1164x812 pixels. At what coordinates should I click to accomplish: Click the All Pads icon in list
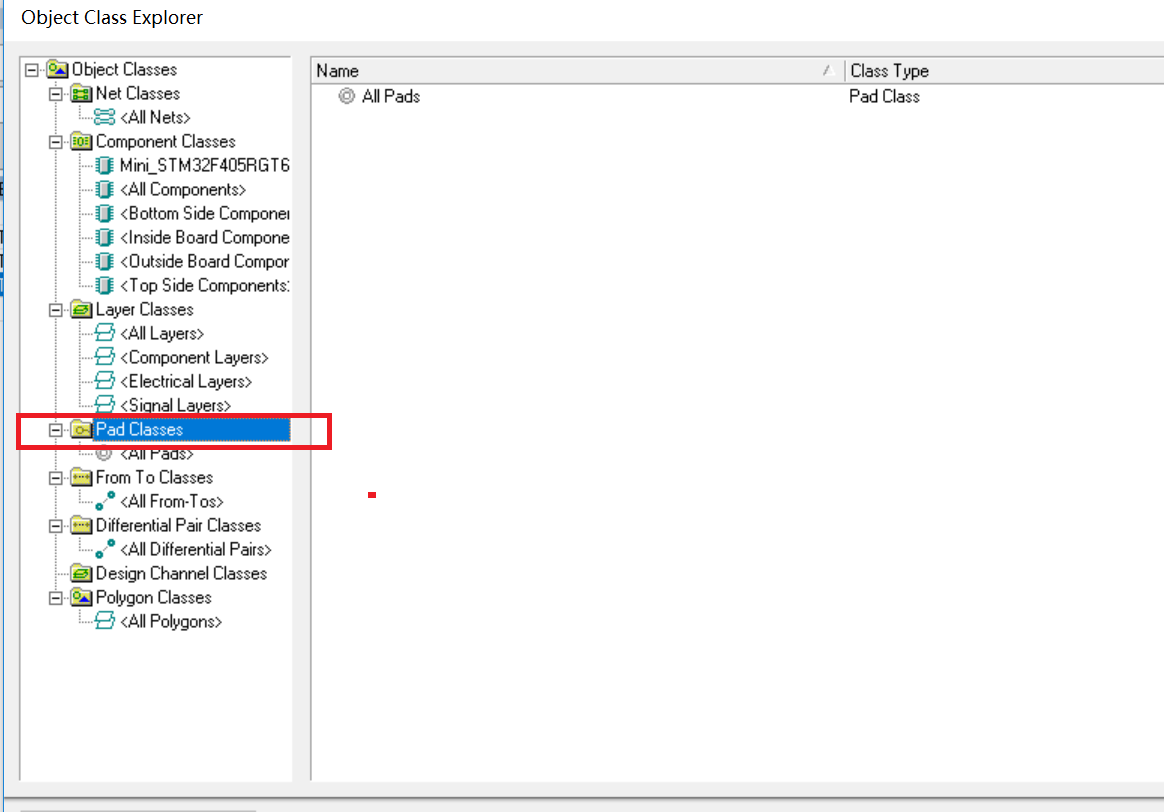(347, 97)
